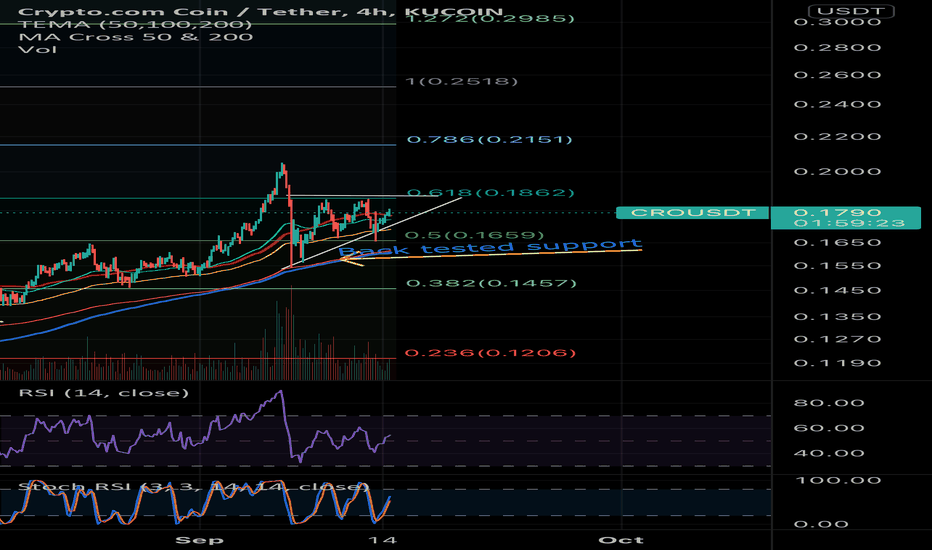
Task: Click the 0.1270 price axis value
Action: point(837,340)
